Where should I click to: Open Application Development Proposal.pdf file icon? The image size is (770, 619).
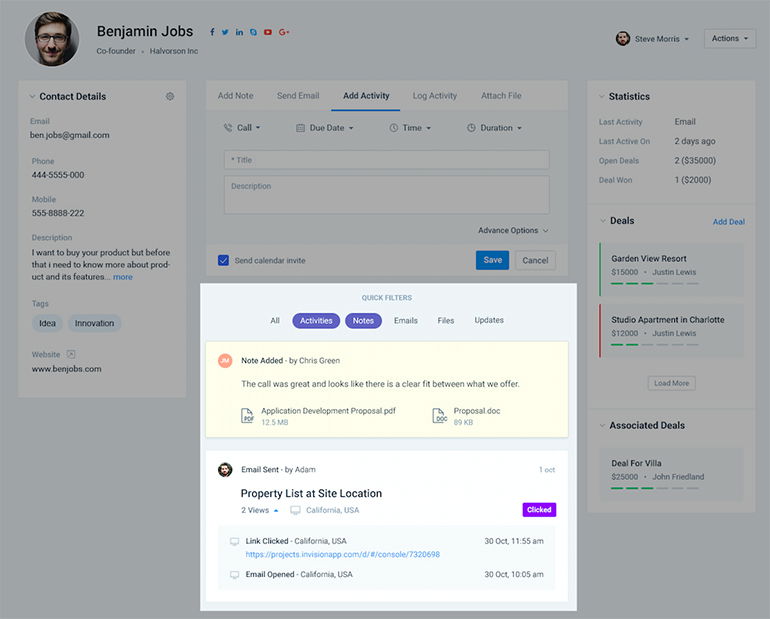247,416
